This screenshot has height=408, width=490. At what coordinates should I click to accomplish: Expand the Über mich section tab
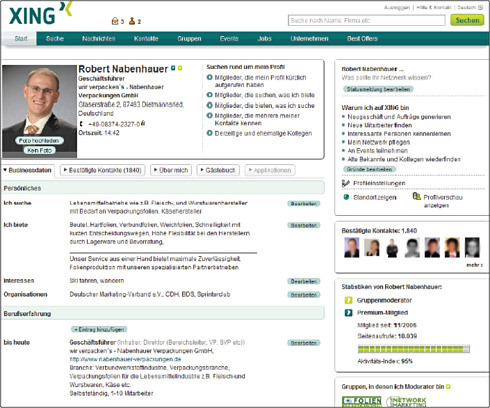point(171,170)
